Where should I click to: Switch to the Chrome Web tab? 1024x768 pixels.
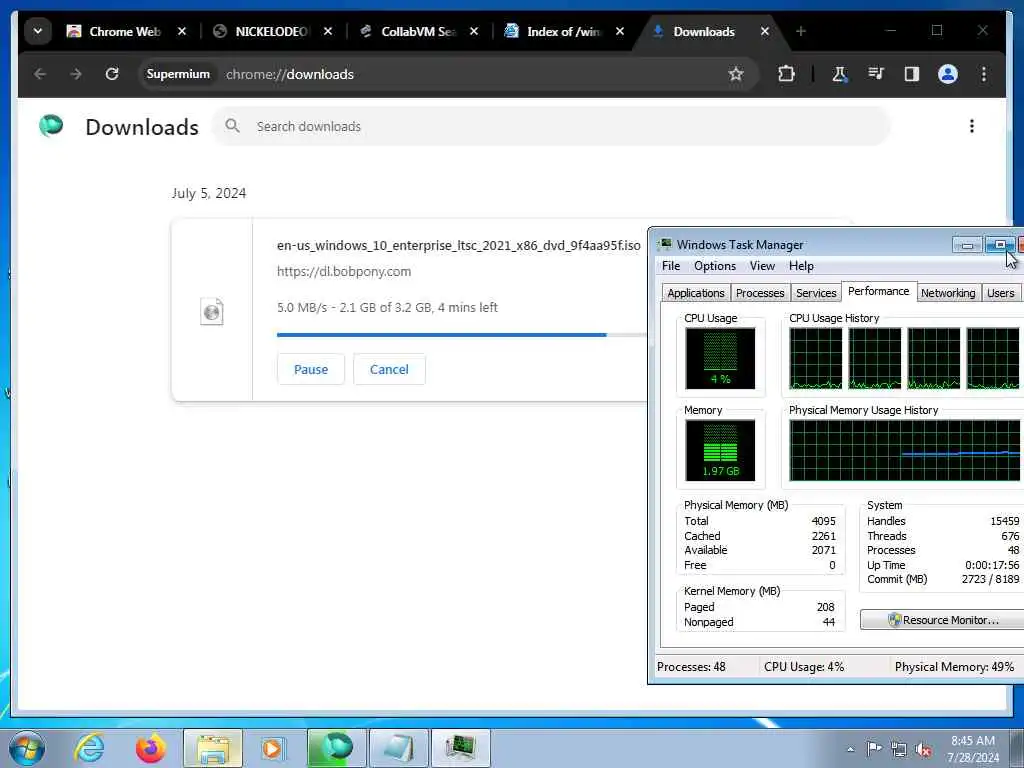click(114, 31)
